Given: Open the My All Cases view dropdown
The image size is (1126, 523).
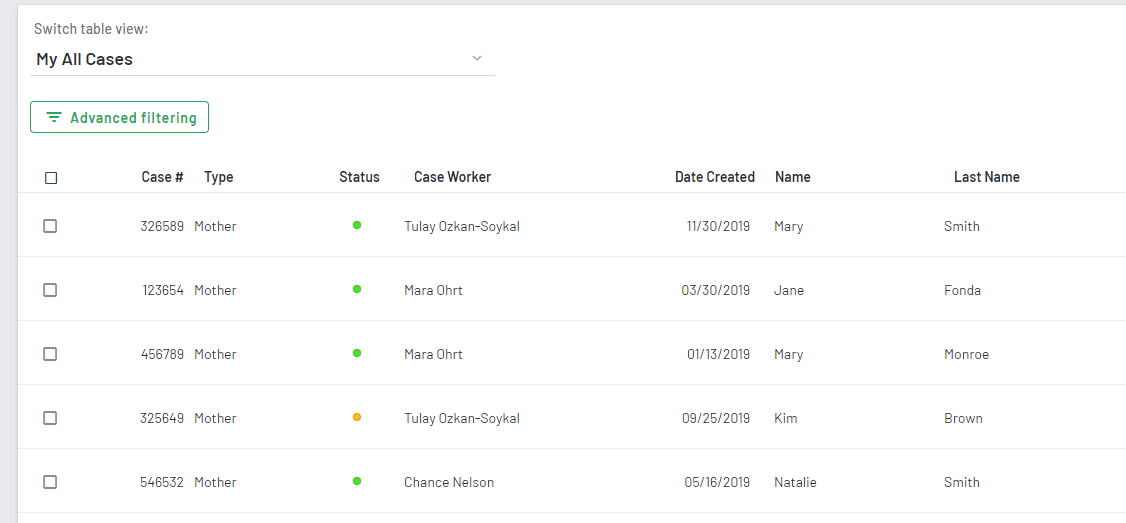Looking at the screenshot, I should tap(262, 59).
